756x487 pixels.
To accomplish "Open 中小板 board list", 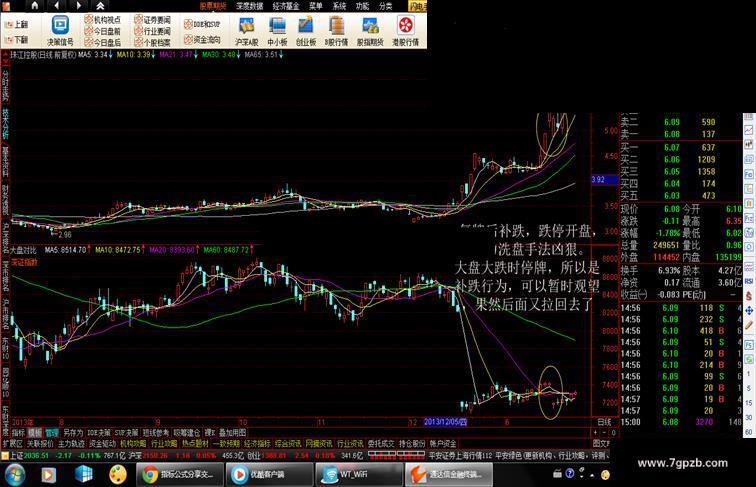I will coord(277,31).
